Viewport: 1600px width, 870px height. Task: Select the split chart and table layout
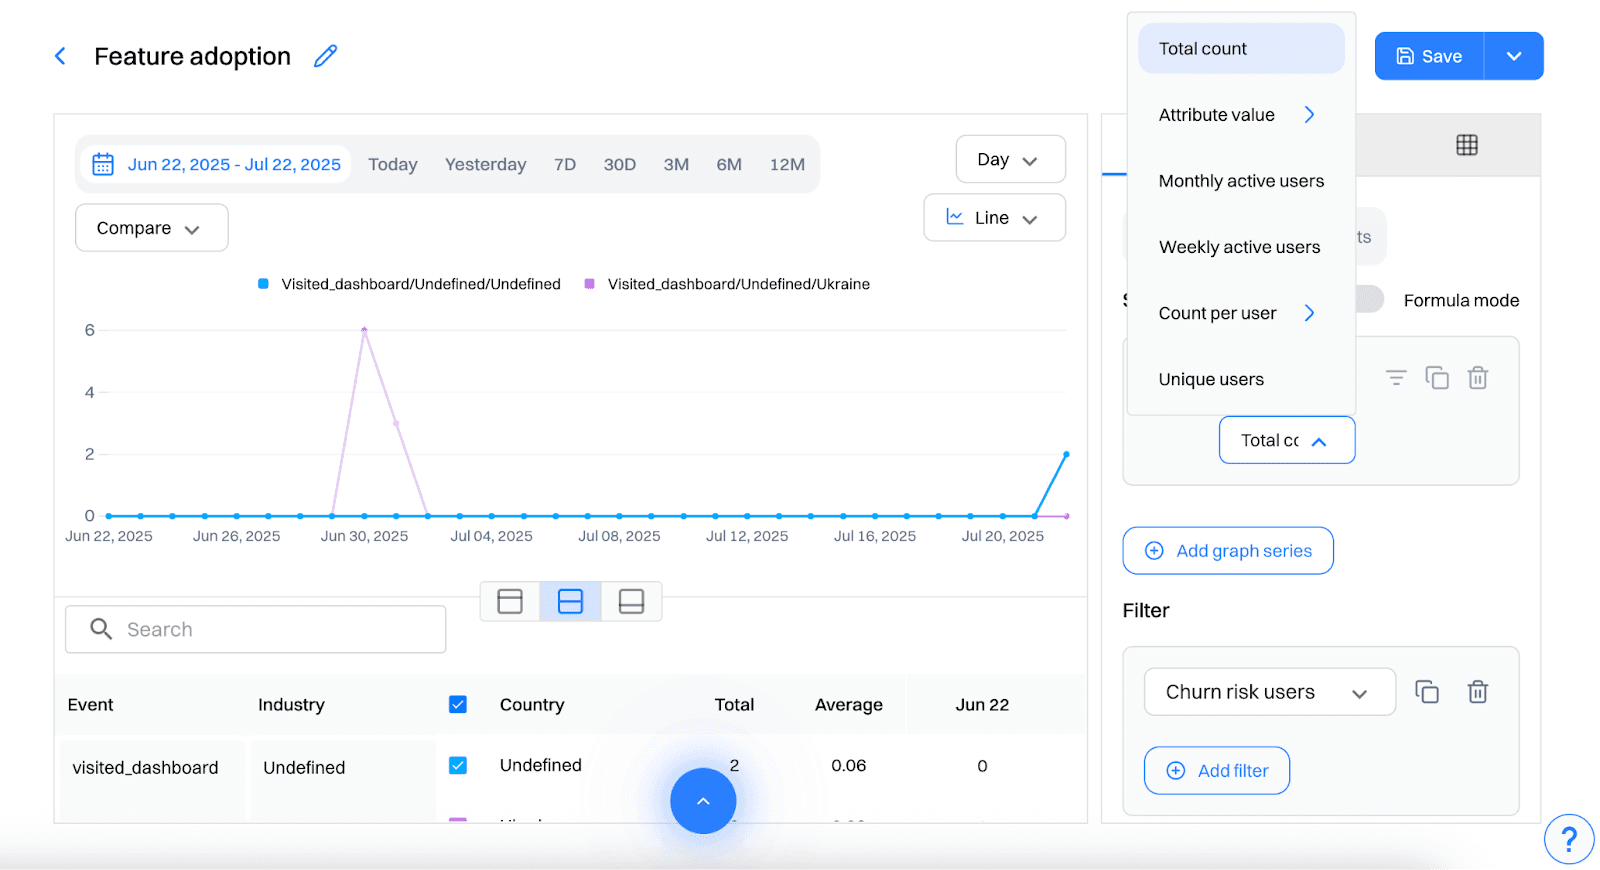pos(570,601)
